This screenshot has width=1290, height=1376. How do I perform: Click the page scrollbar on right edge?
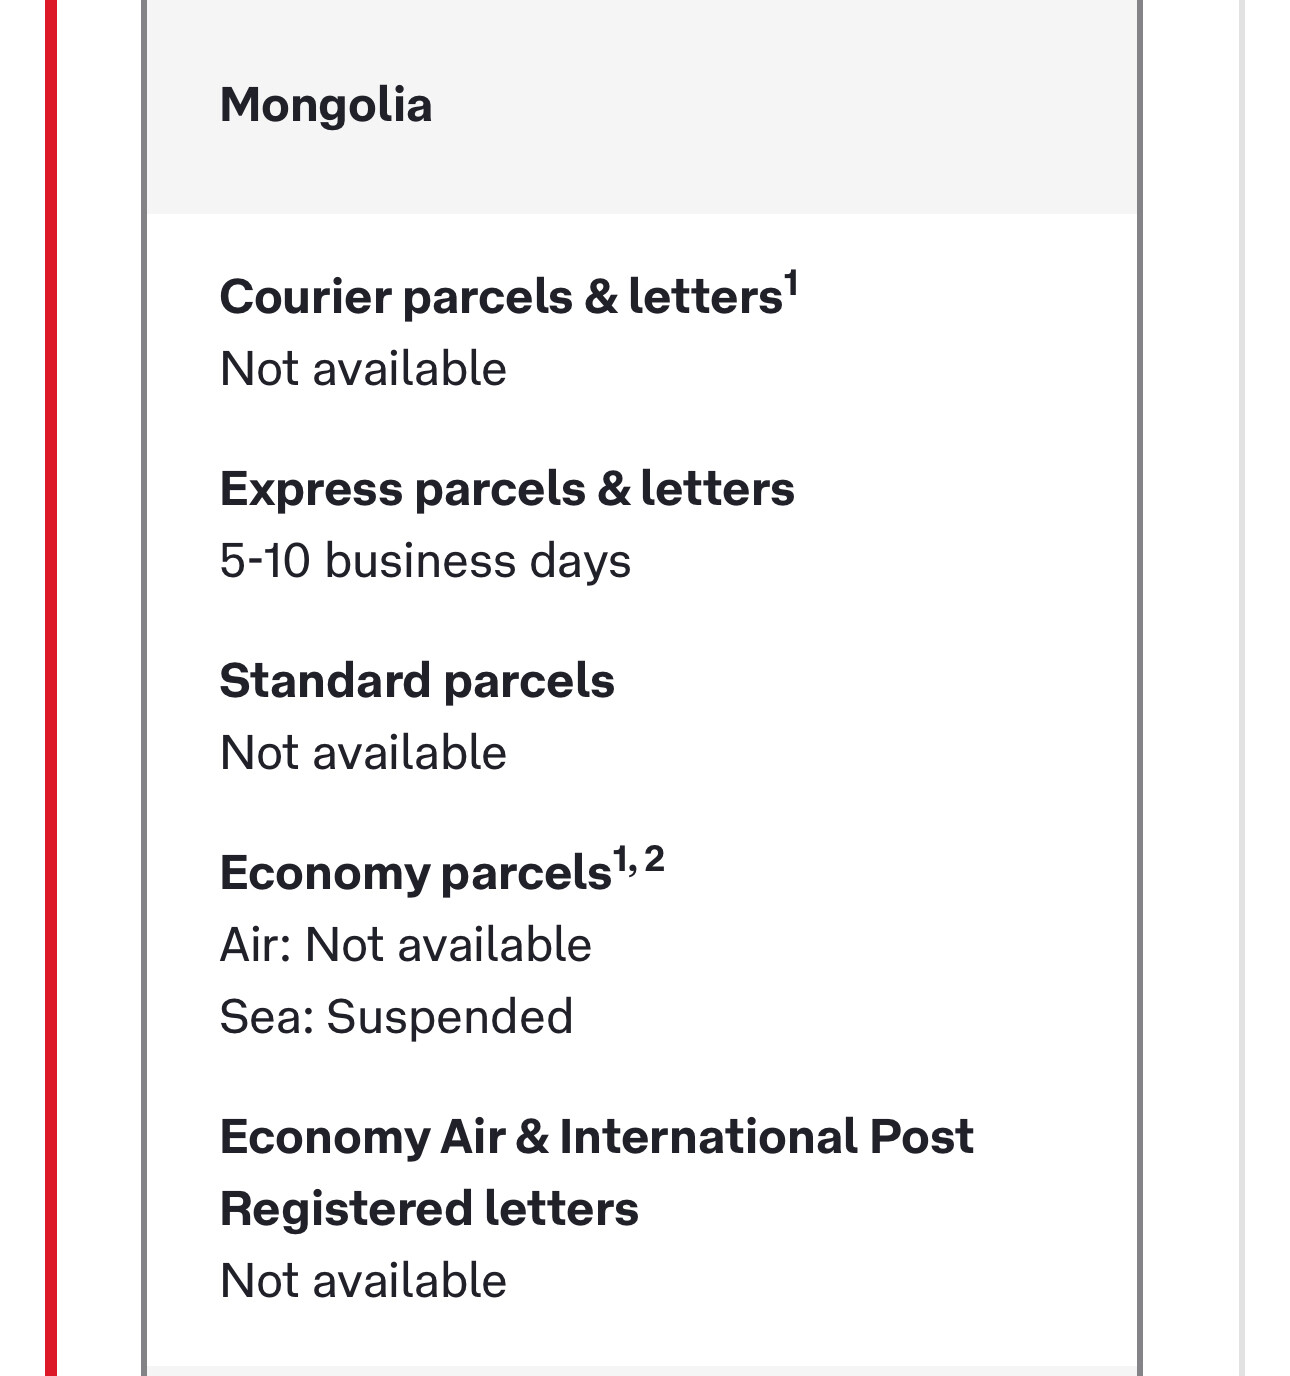coord(1242,688)
